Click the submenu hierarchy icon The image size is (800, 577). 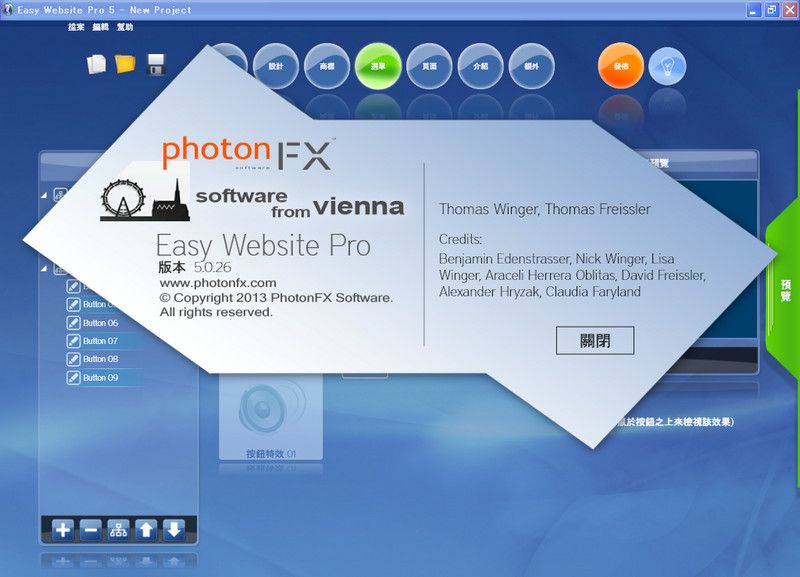(x=118, y=531)
